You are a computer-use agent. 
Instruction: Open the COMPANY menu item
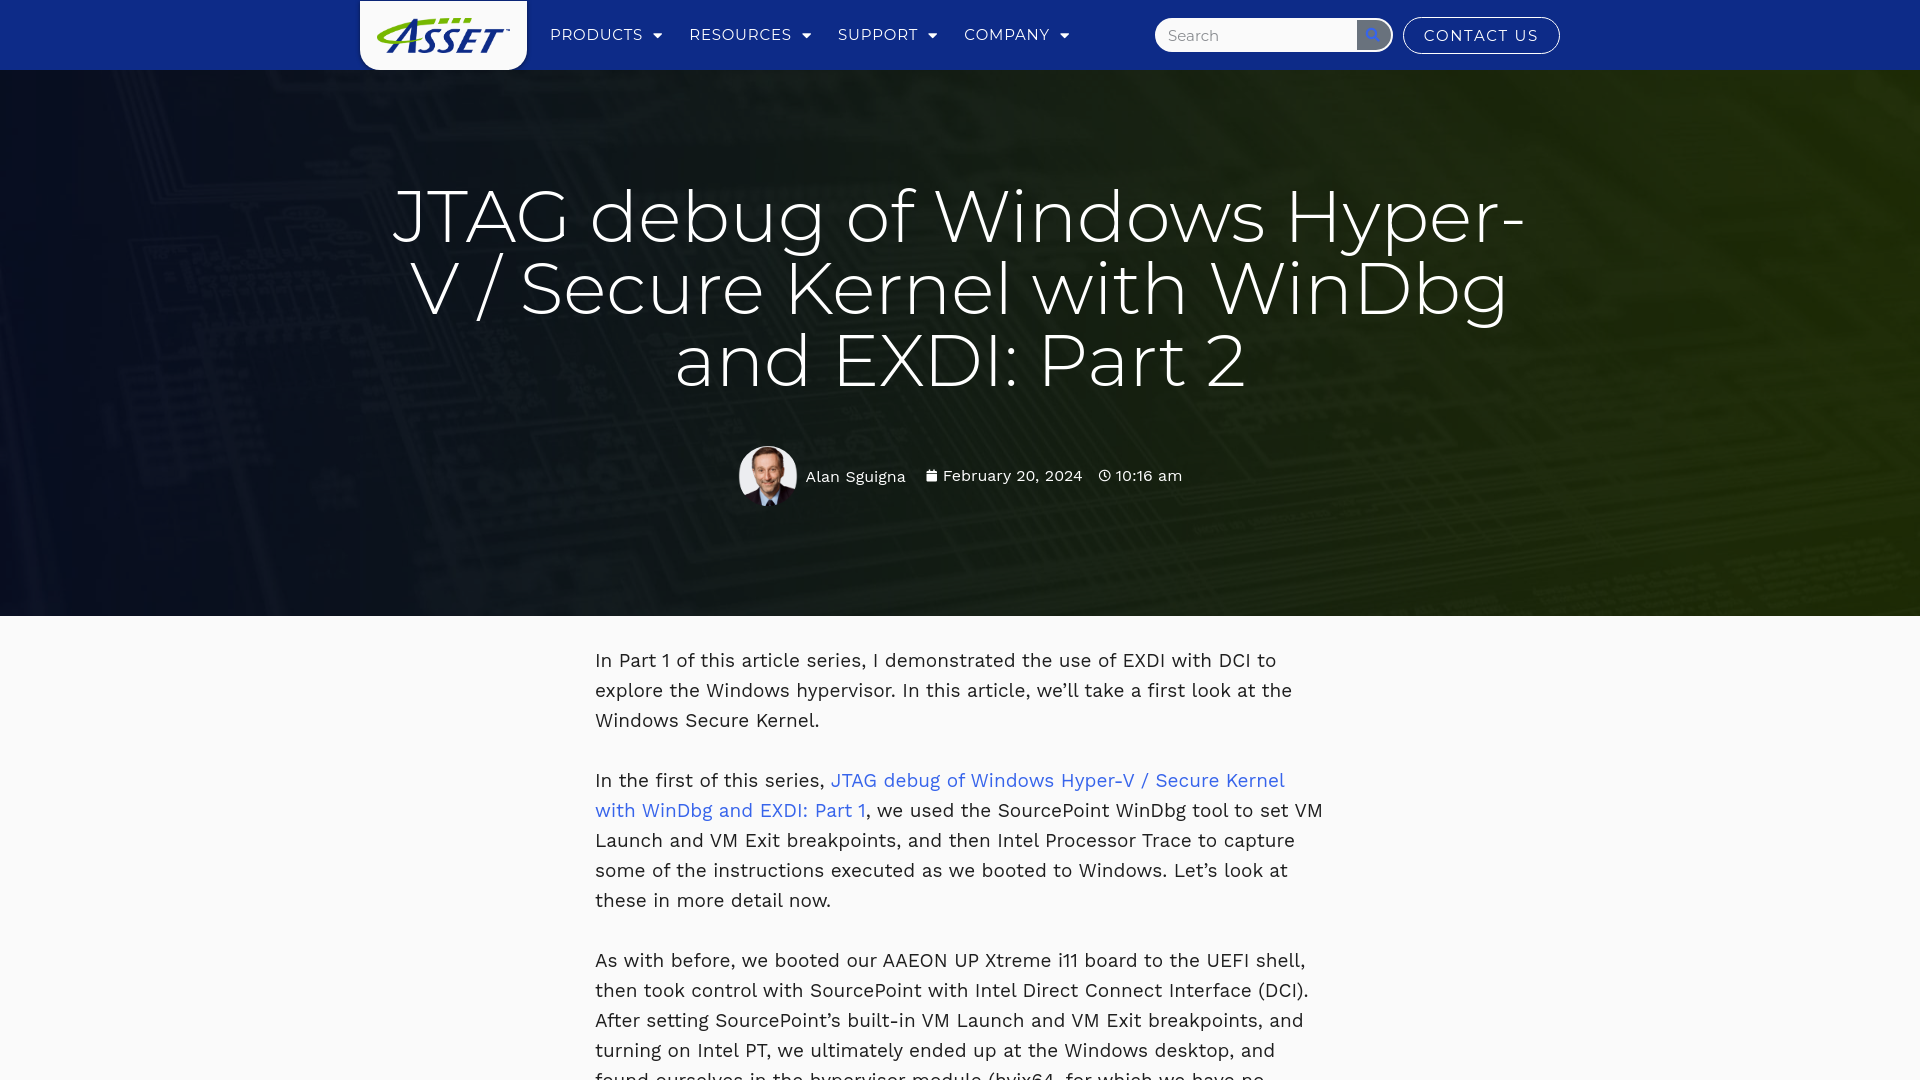coord(1015,34)
